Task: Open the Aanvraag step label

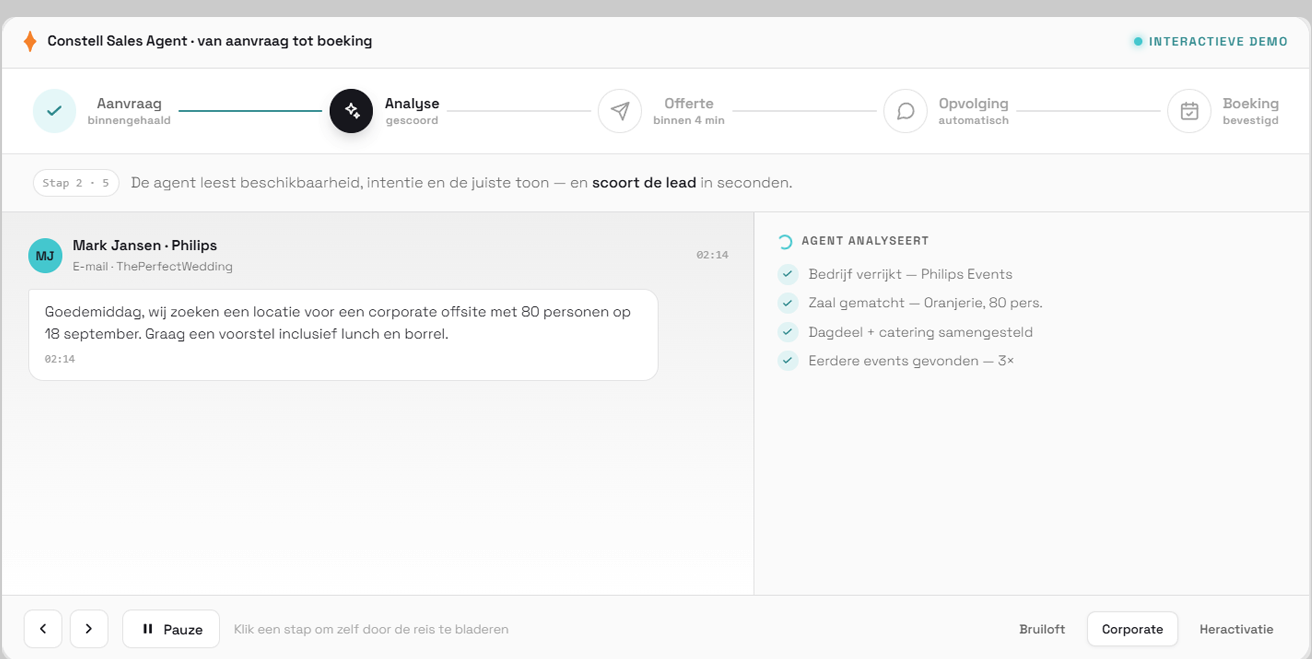Action: pos(129,104)
